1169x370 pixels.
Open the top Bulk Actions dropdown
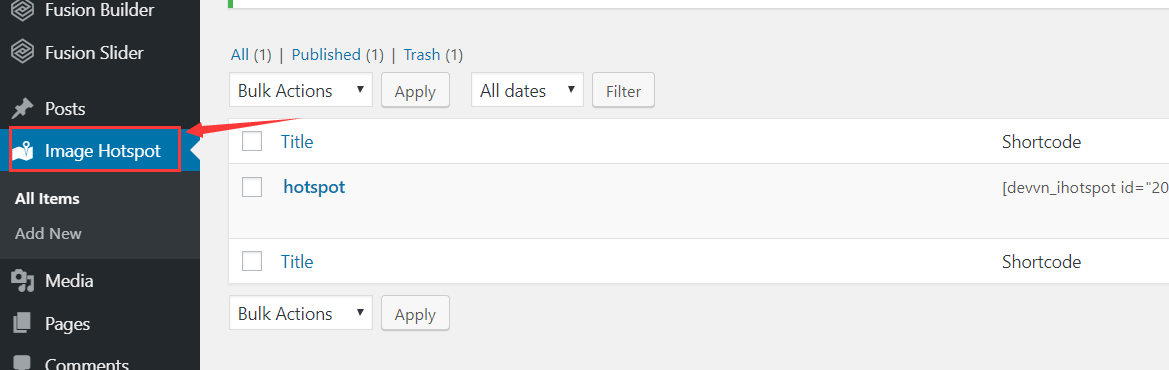301,90
